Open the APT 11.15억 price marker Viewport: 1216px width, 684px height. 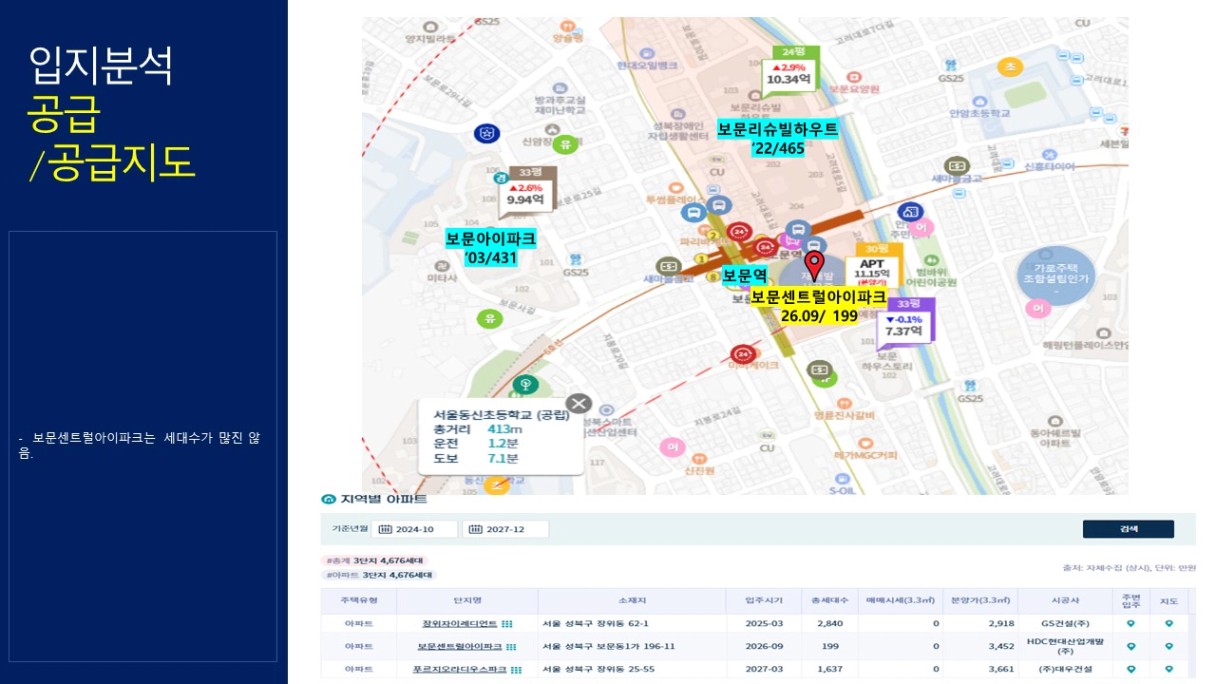click(873, 267)
